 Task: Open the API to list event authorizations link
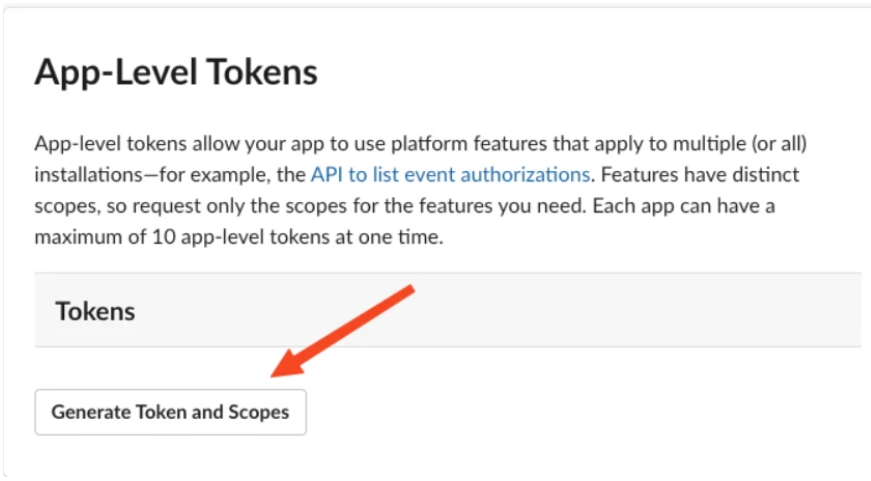click(449, 174)
